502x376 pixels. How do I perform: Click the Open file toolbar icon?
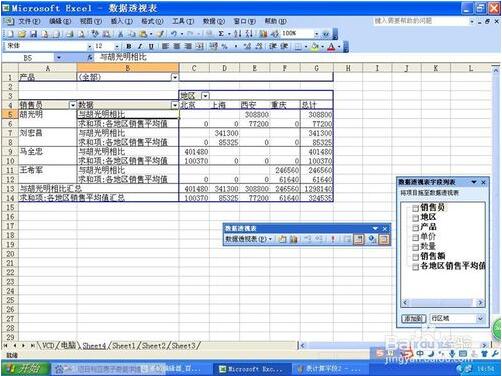click(x=22, y=34)
